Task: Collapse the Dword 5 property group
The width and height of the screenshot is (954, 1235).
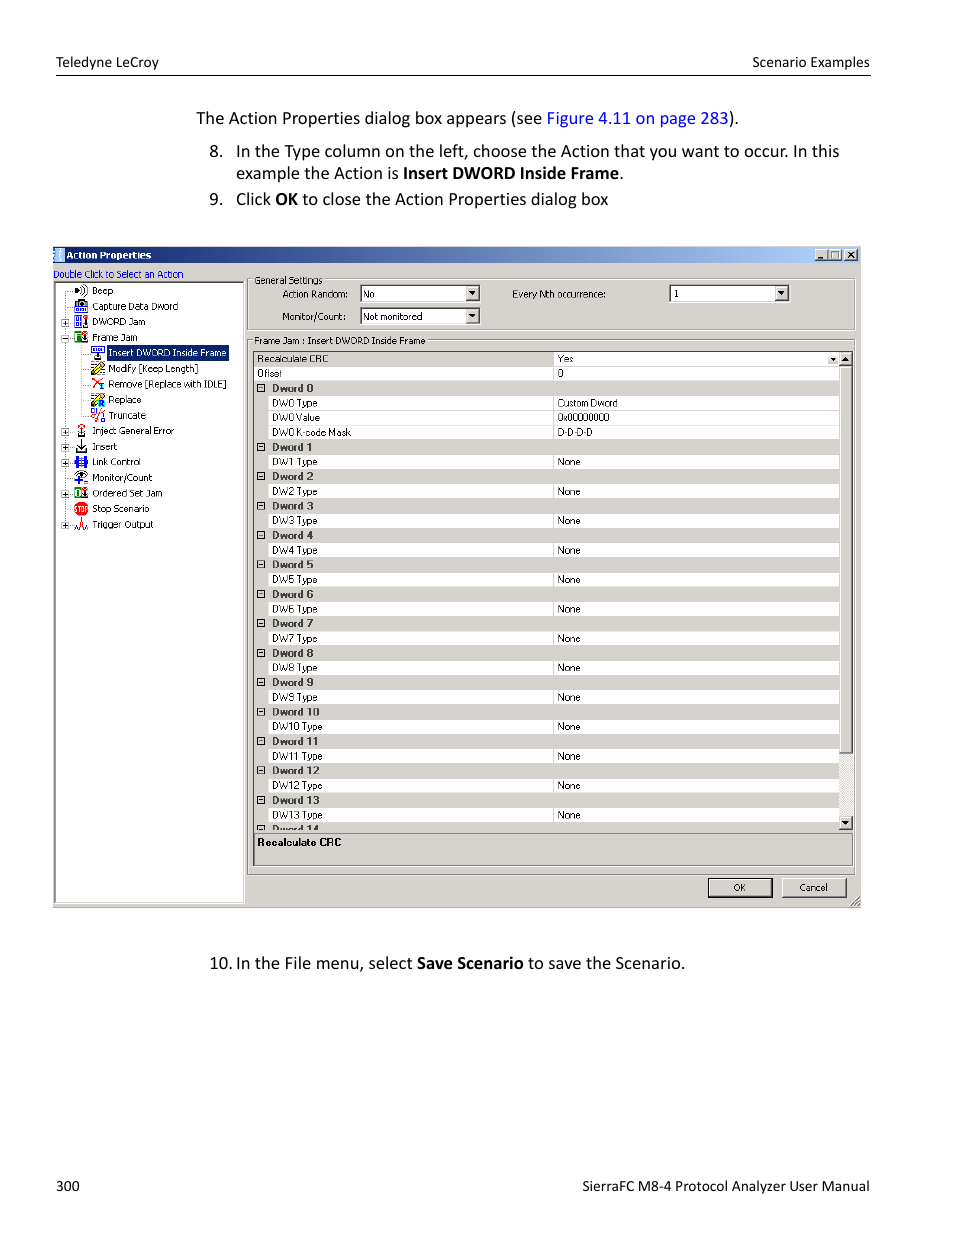Action: (261, 564)
